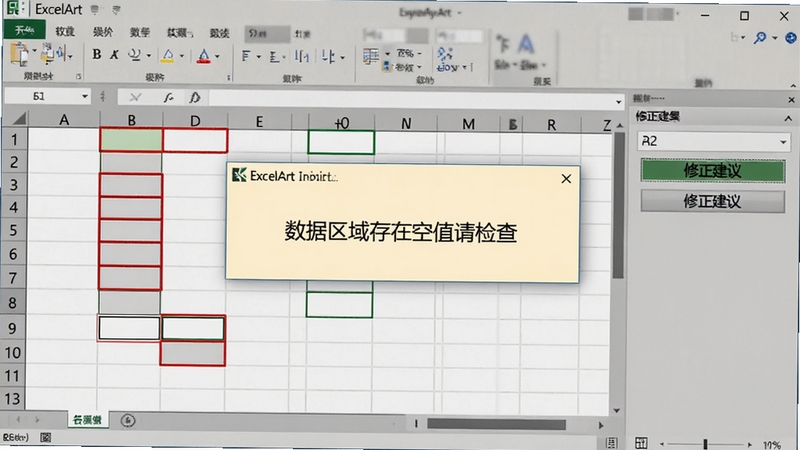The image size is (800, 450).
Task: Click the vertical scrollbar down arrow
Action: point(617,410)
